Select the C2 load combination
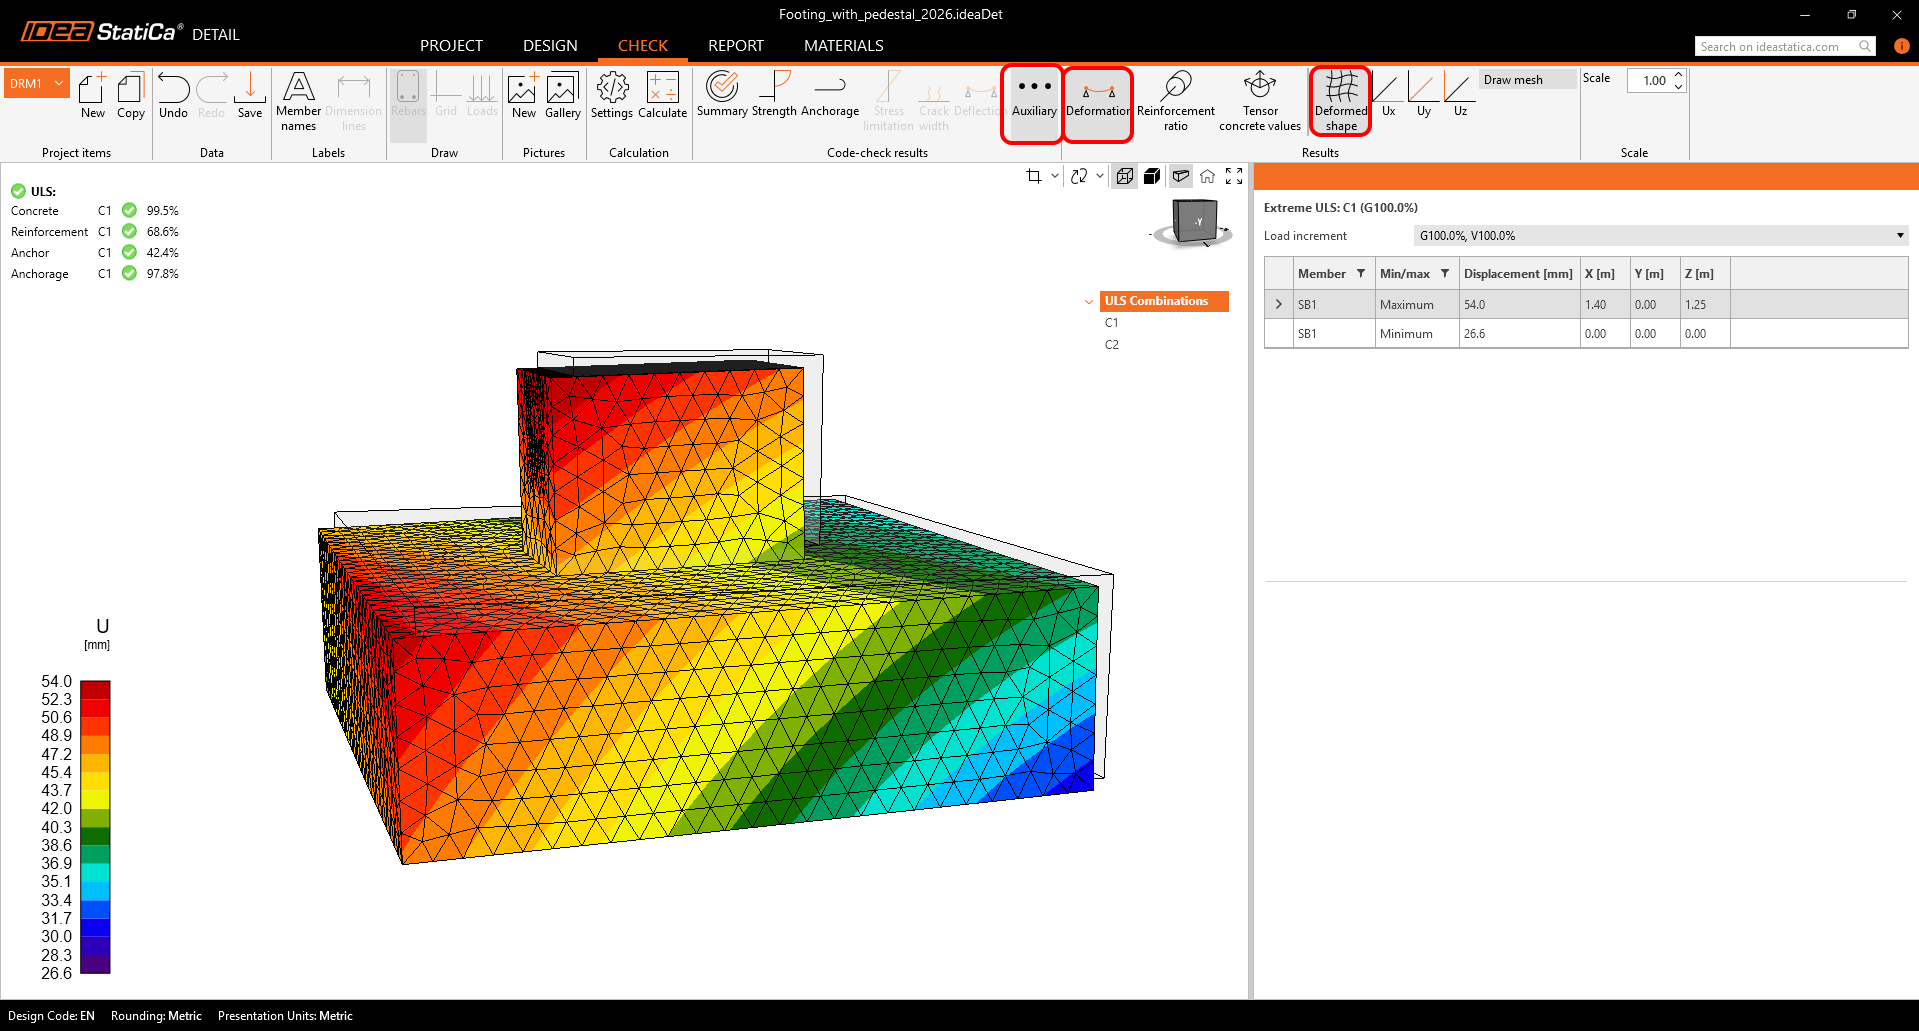The height and width of the screenshot is (1031, 1919). pos(1112,345)
